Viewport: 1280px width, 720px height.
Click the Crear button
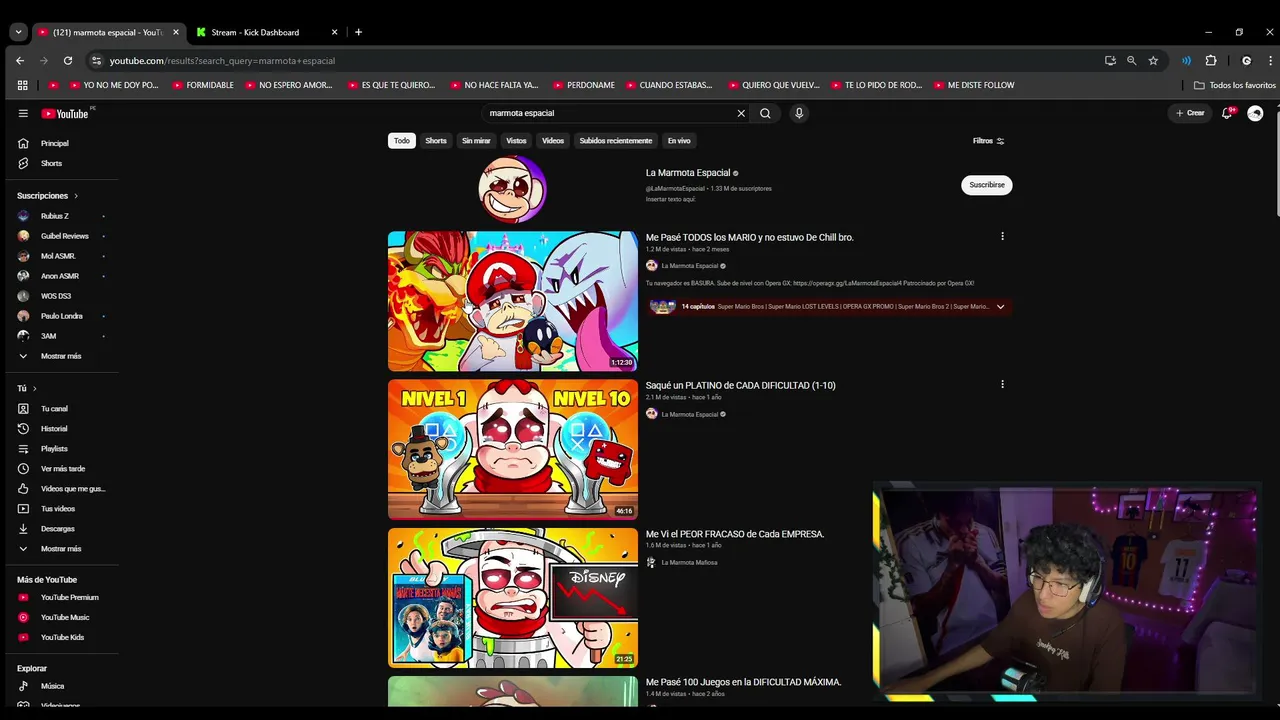pyautogui.click(x=1190, y=113)
